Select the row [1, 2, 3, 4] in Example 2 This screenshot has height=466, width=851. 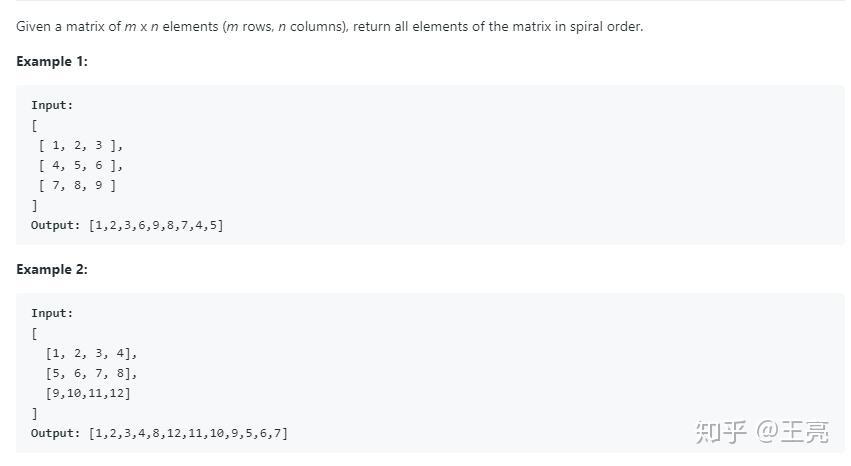coord(91,353)
